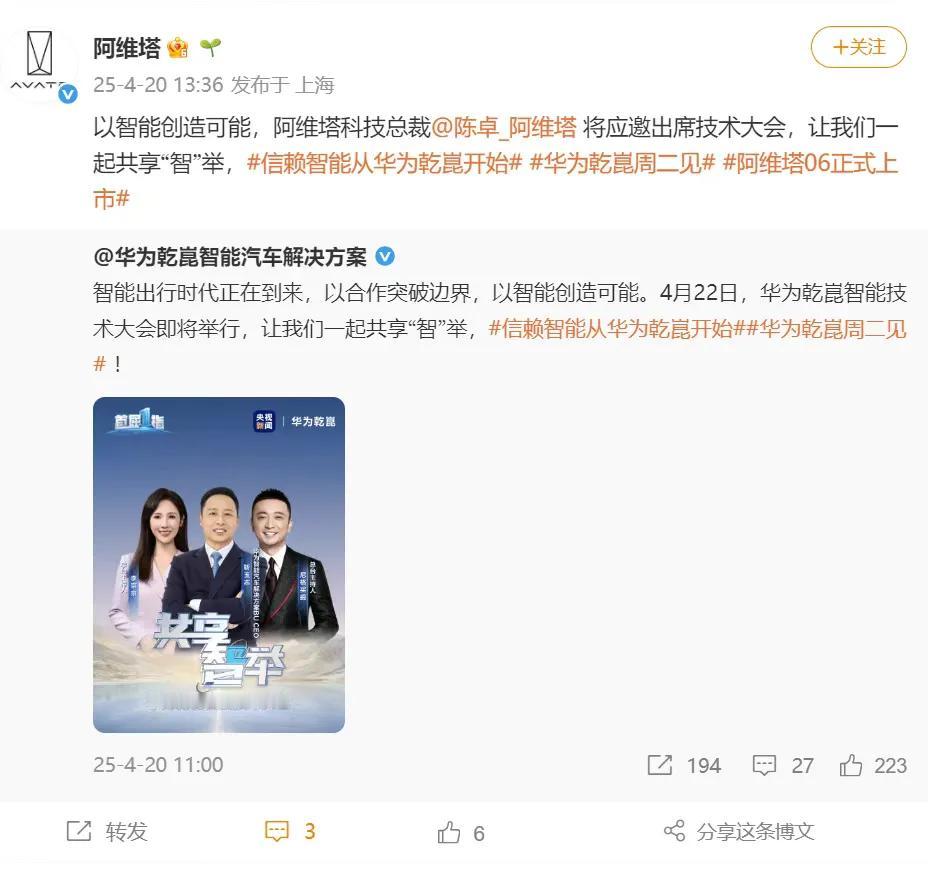Click the share icon for 分享这条博文
Image resolution: width=928 pixels, height=874 pixels.
674,831
